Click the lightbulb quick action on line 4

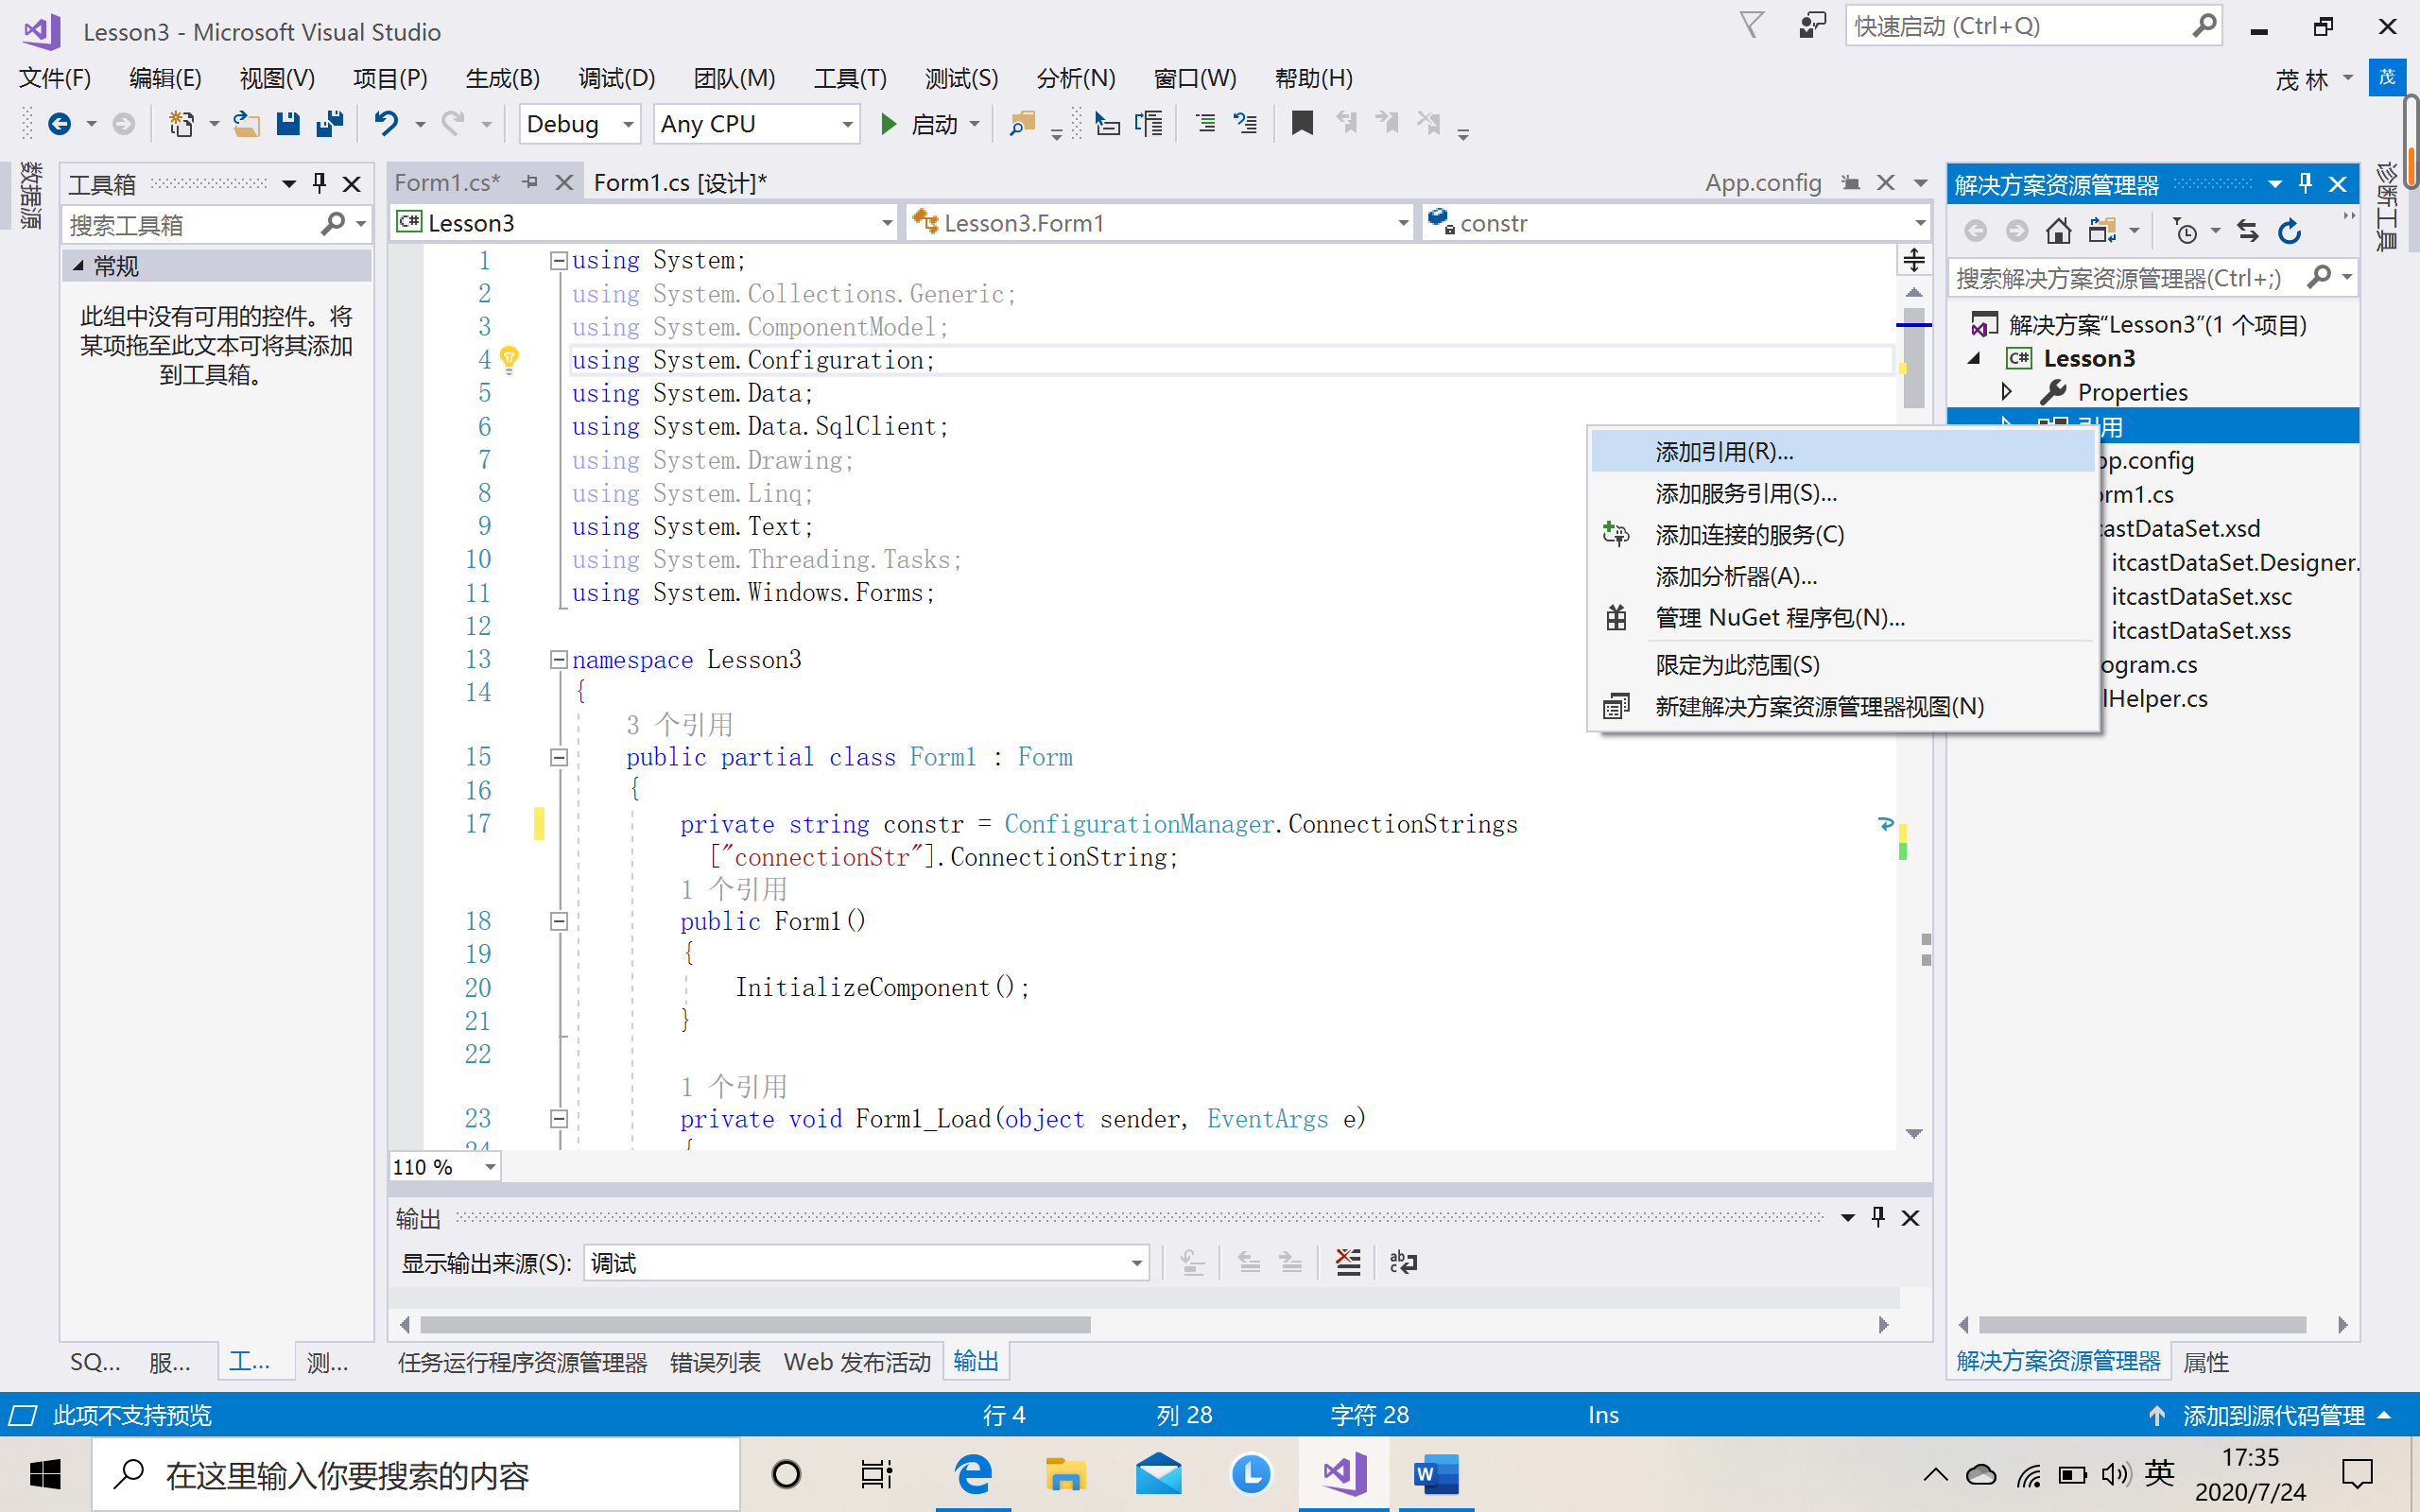click(x=509, y=359)
